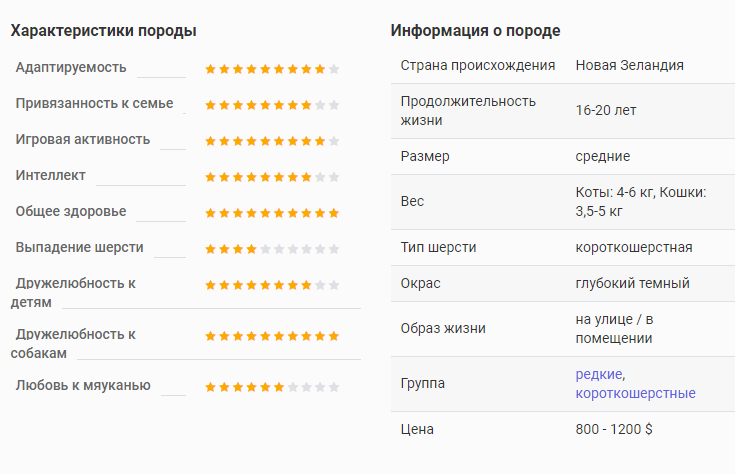Click the '800 - 1200 $' price value
This screenshot has width=735, height=474.
(614, 429)
